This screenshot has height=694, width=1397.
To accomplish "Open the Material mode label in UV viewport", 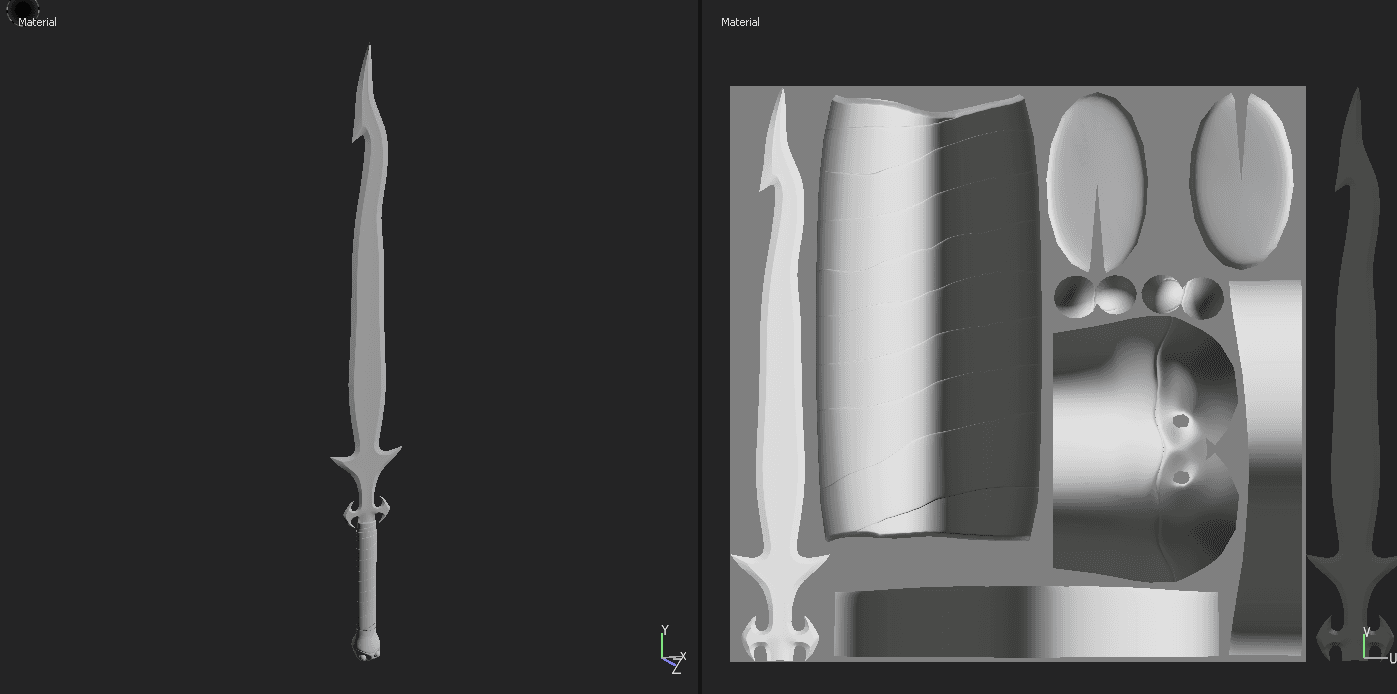I will tap(740, 22).
